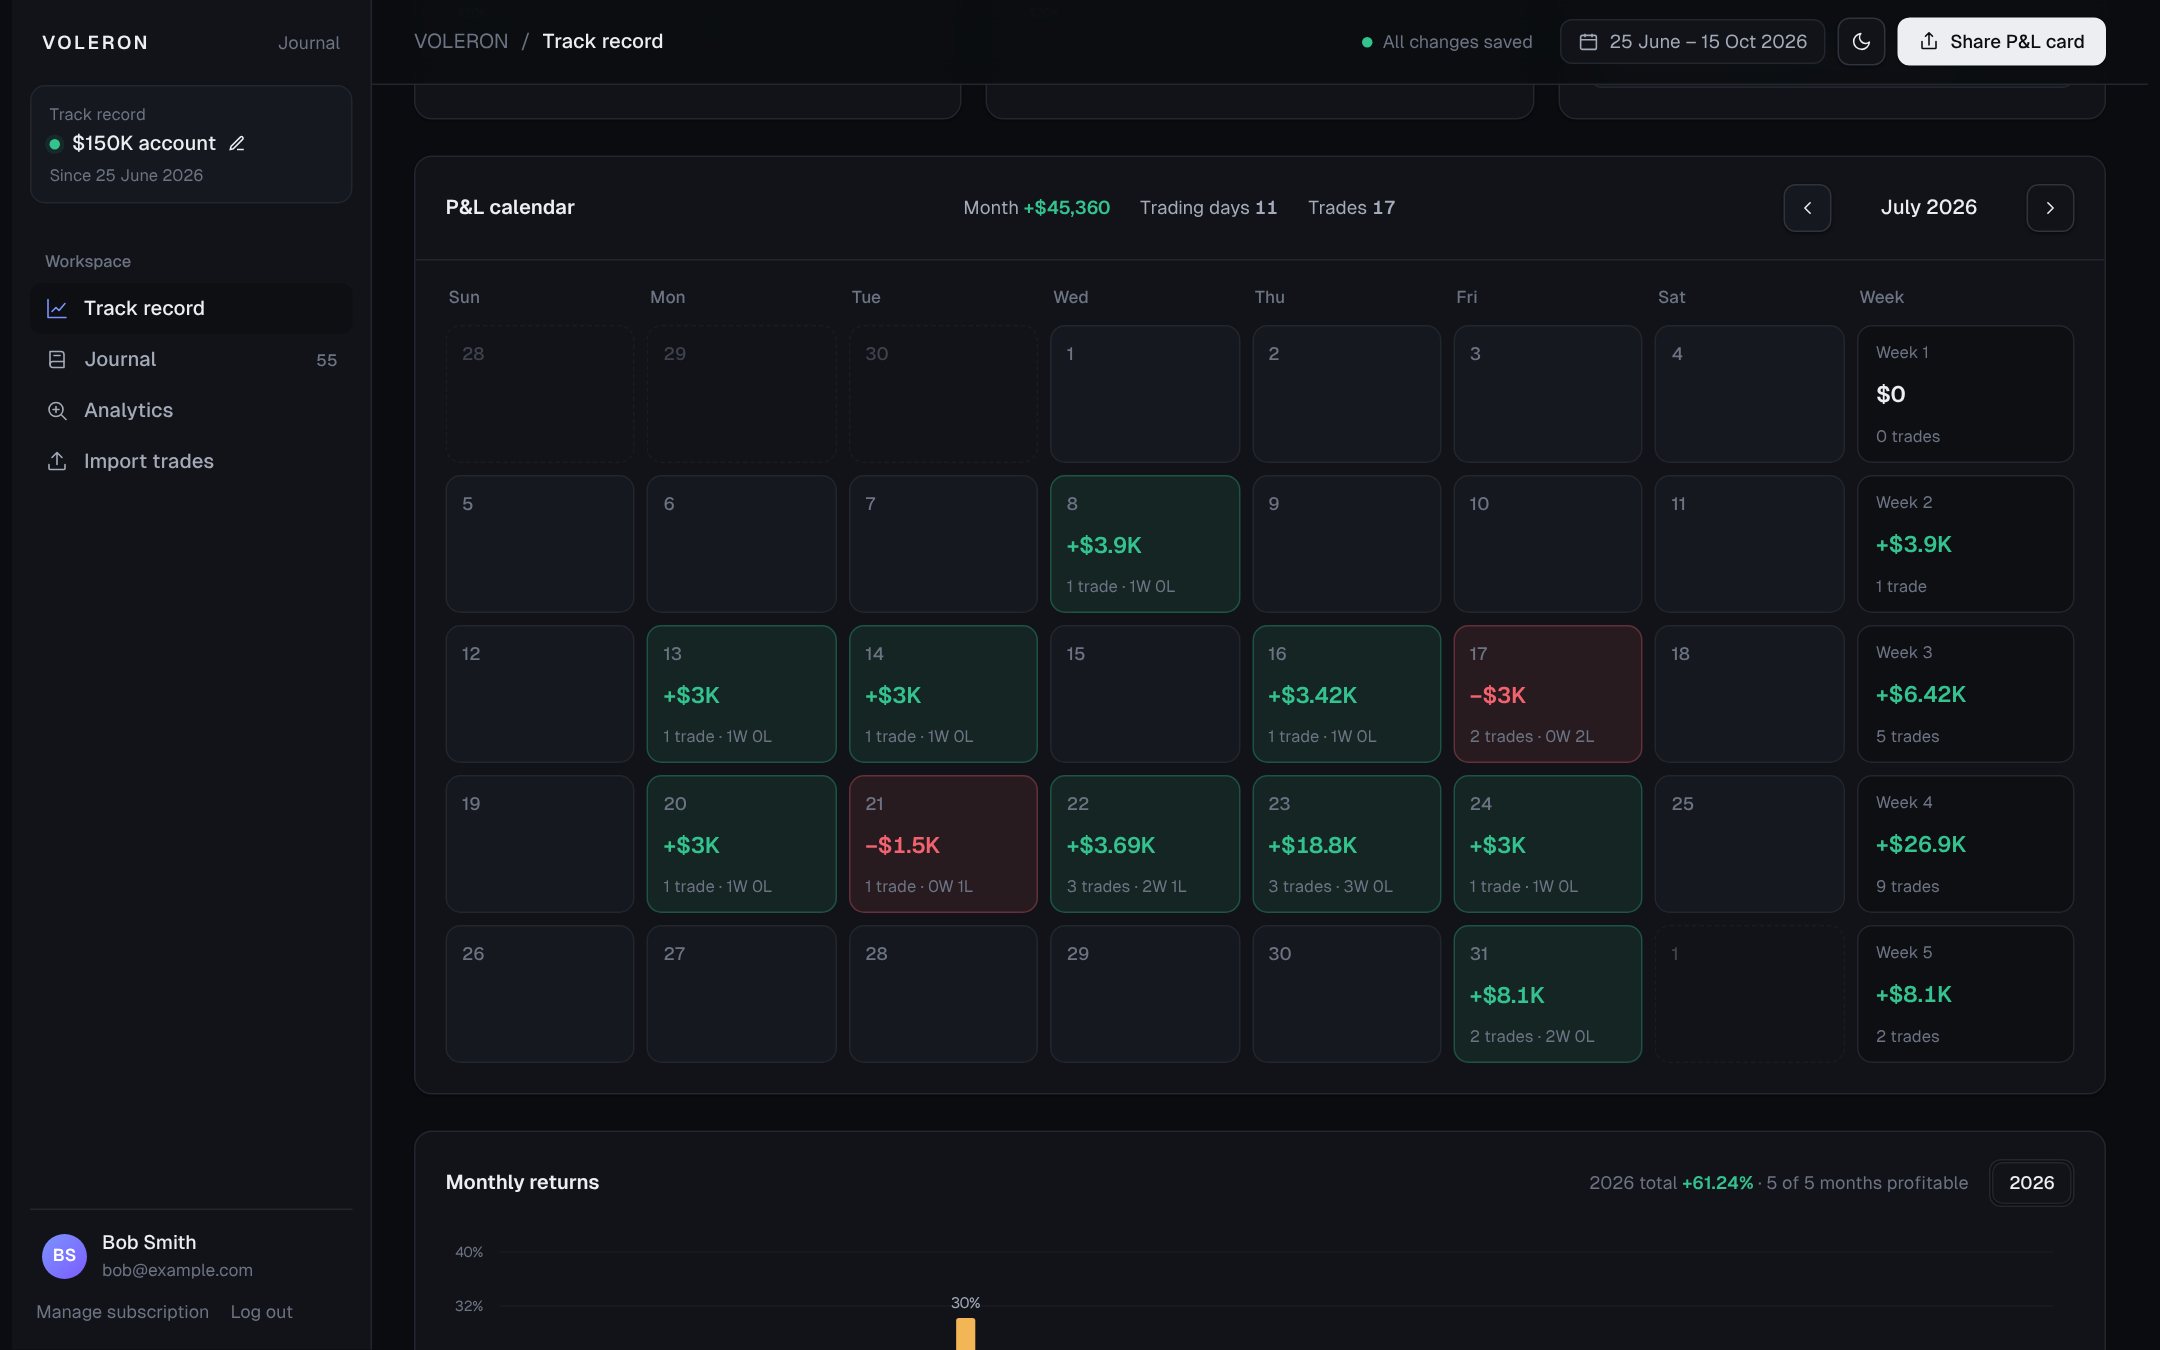Viewport: 2160px width, 1350px height.
Task: Click the 'Trading days 11' stat
Action: (1208, 207)
